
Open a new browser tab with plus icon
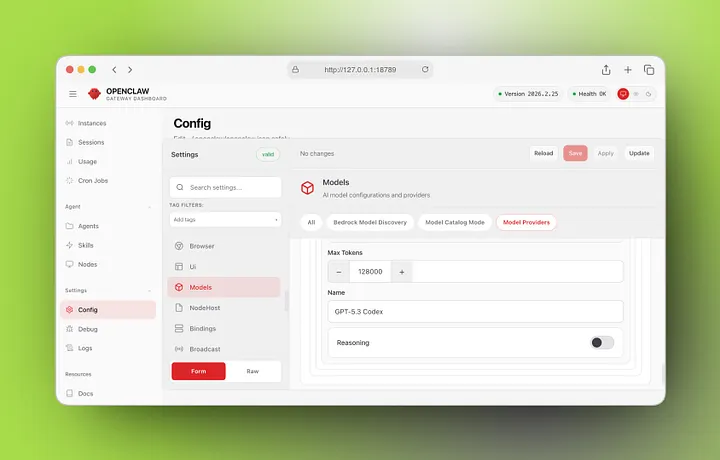628,70
